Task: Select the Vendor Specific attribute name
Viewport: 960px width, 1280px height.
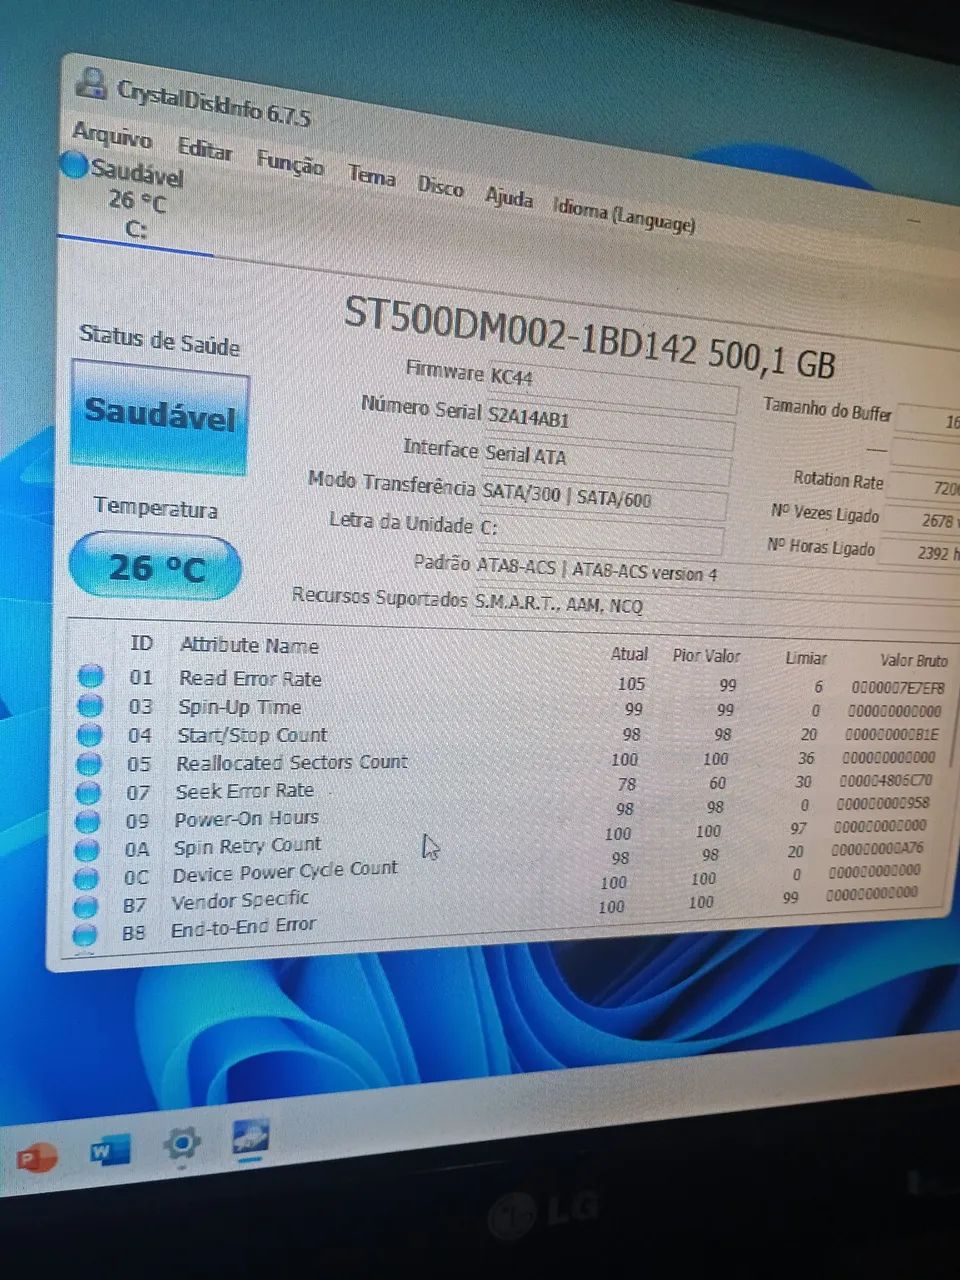Action: pyautogui.click(x=240, y=900)
